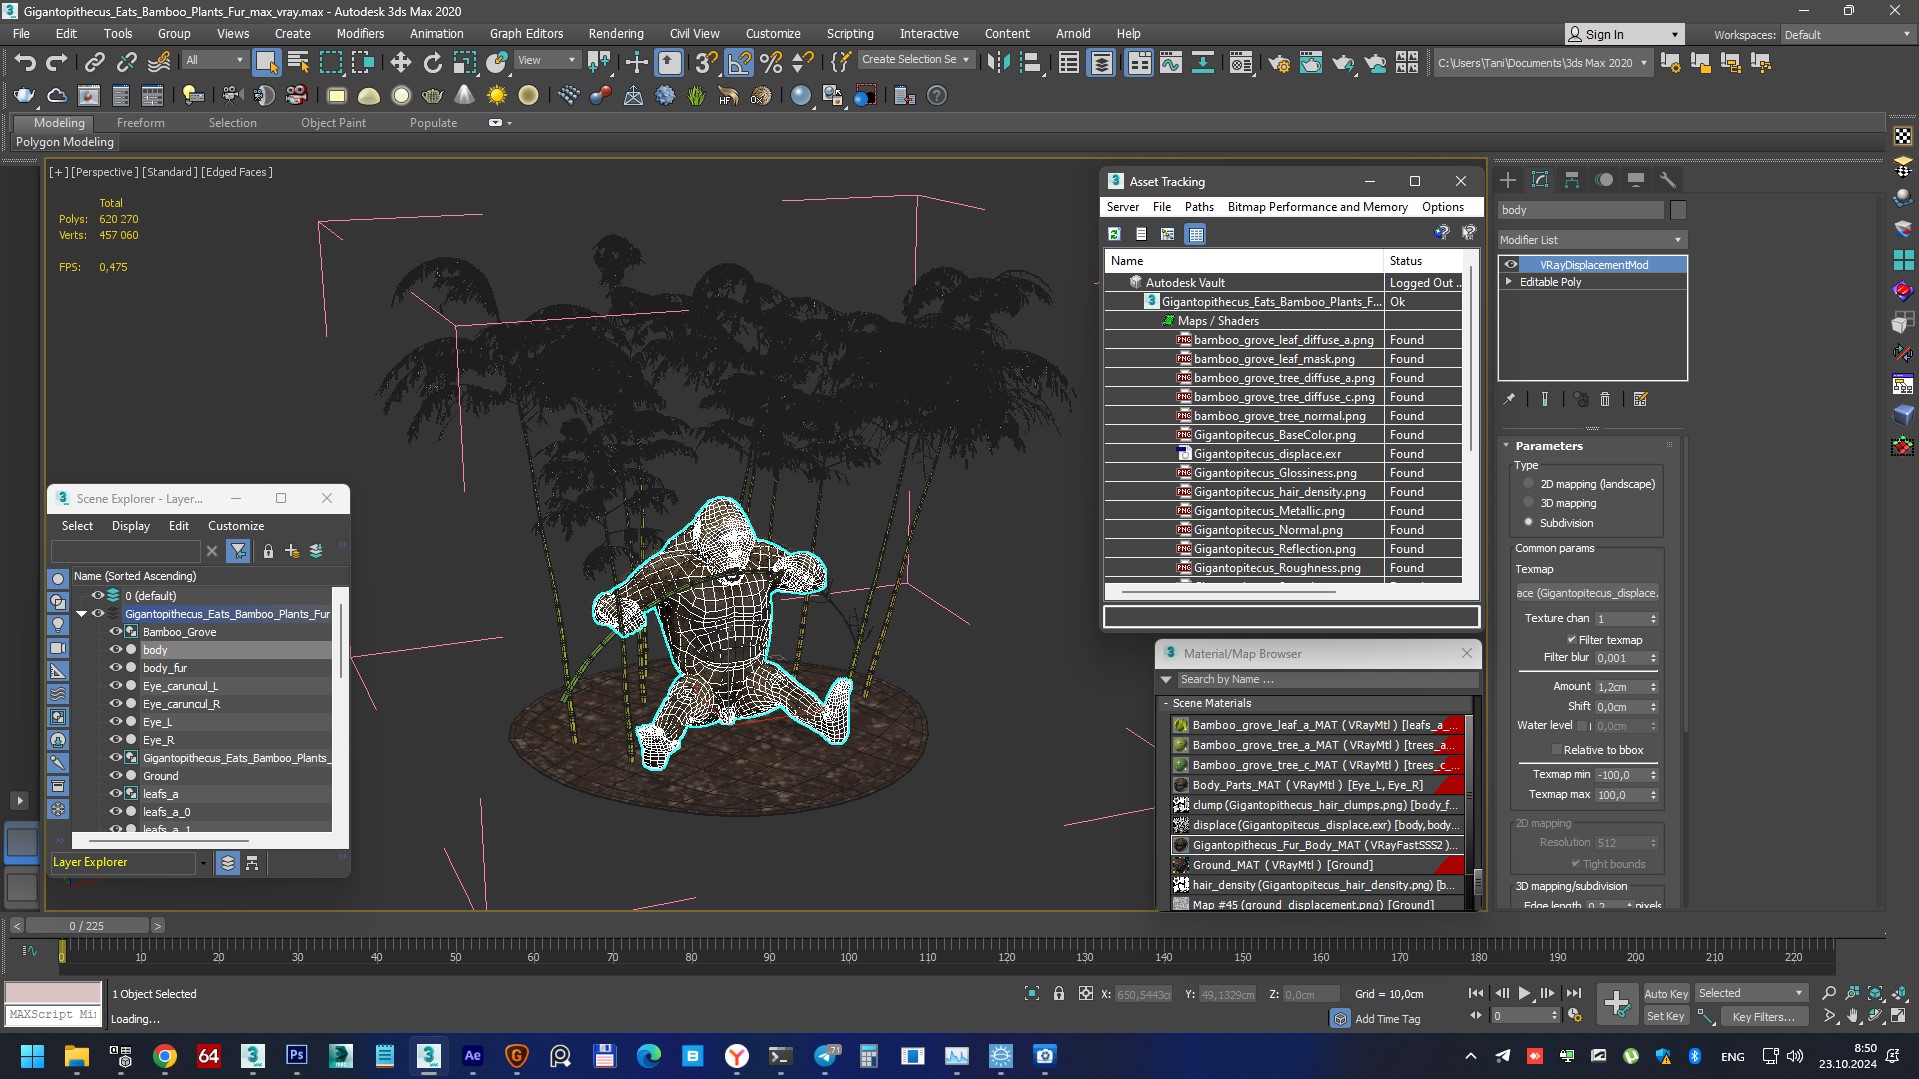Click the Play Animation button
This screenshot has width=1919, height=1079.
1525,993
